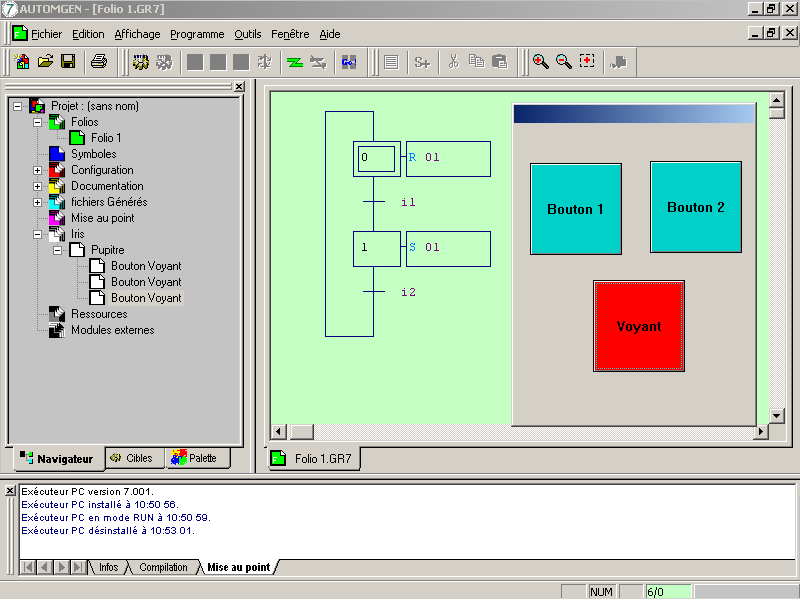The image size is (800, 600).
Task: Click the yellow gear compile icon
Action: click(141, 62)
